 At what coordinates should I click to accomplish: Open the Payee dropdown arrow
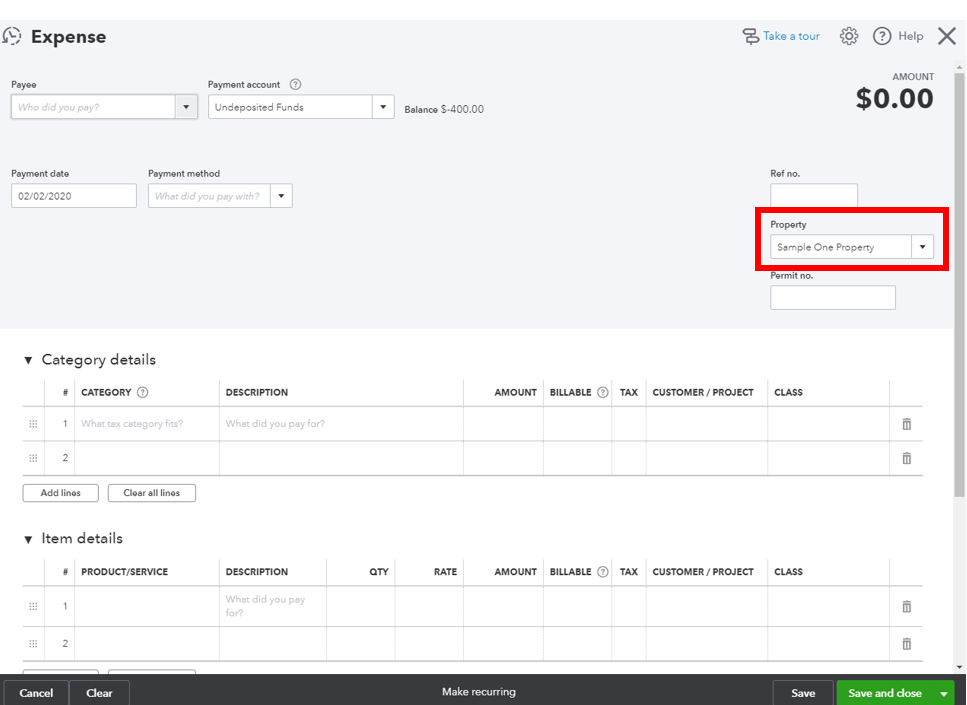[x=186, y=107]
